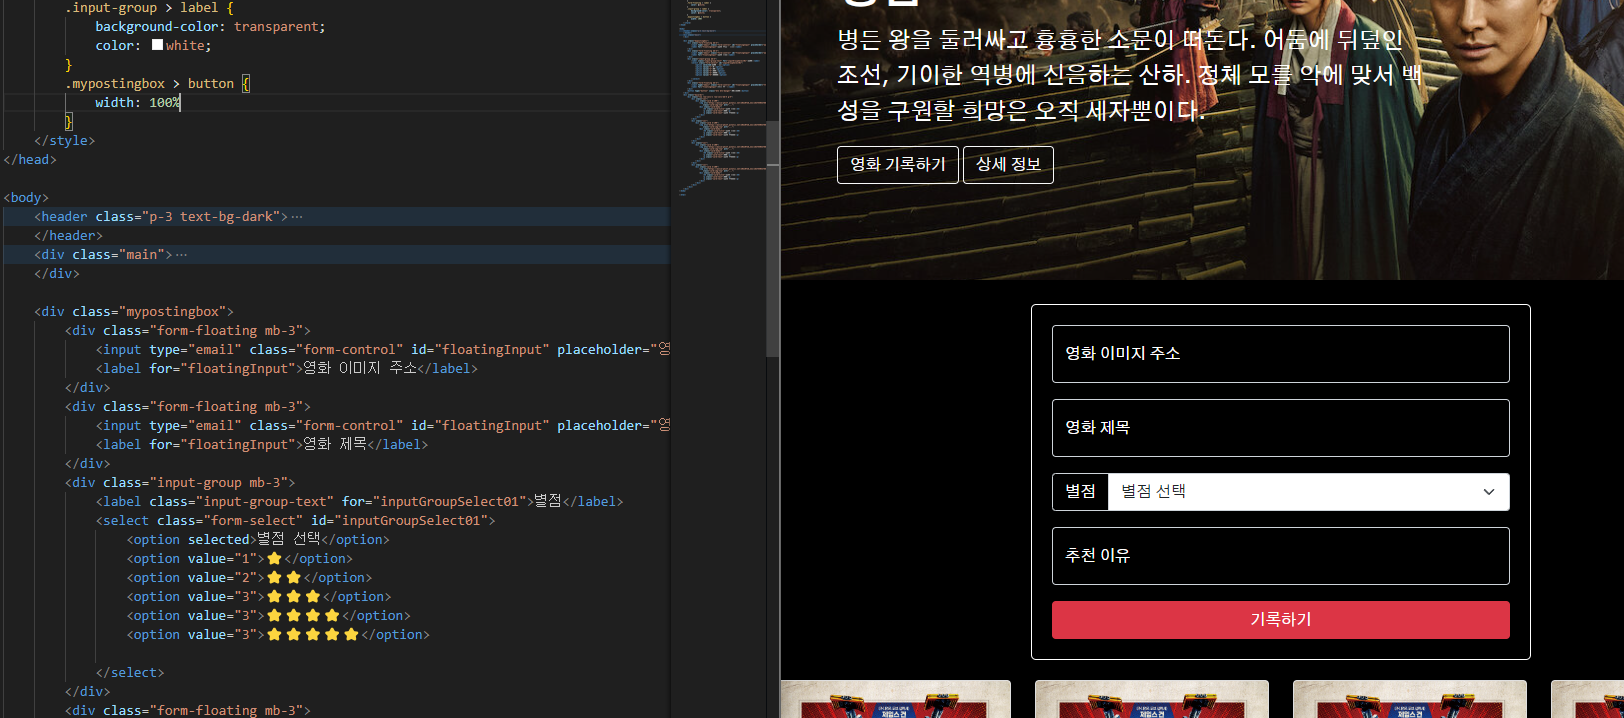The width and height of the screenshot is (1624, 718).
Task: Click the closing </select> tag line
Action: [x=130, y=673]
